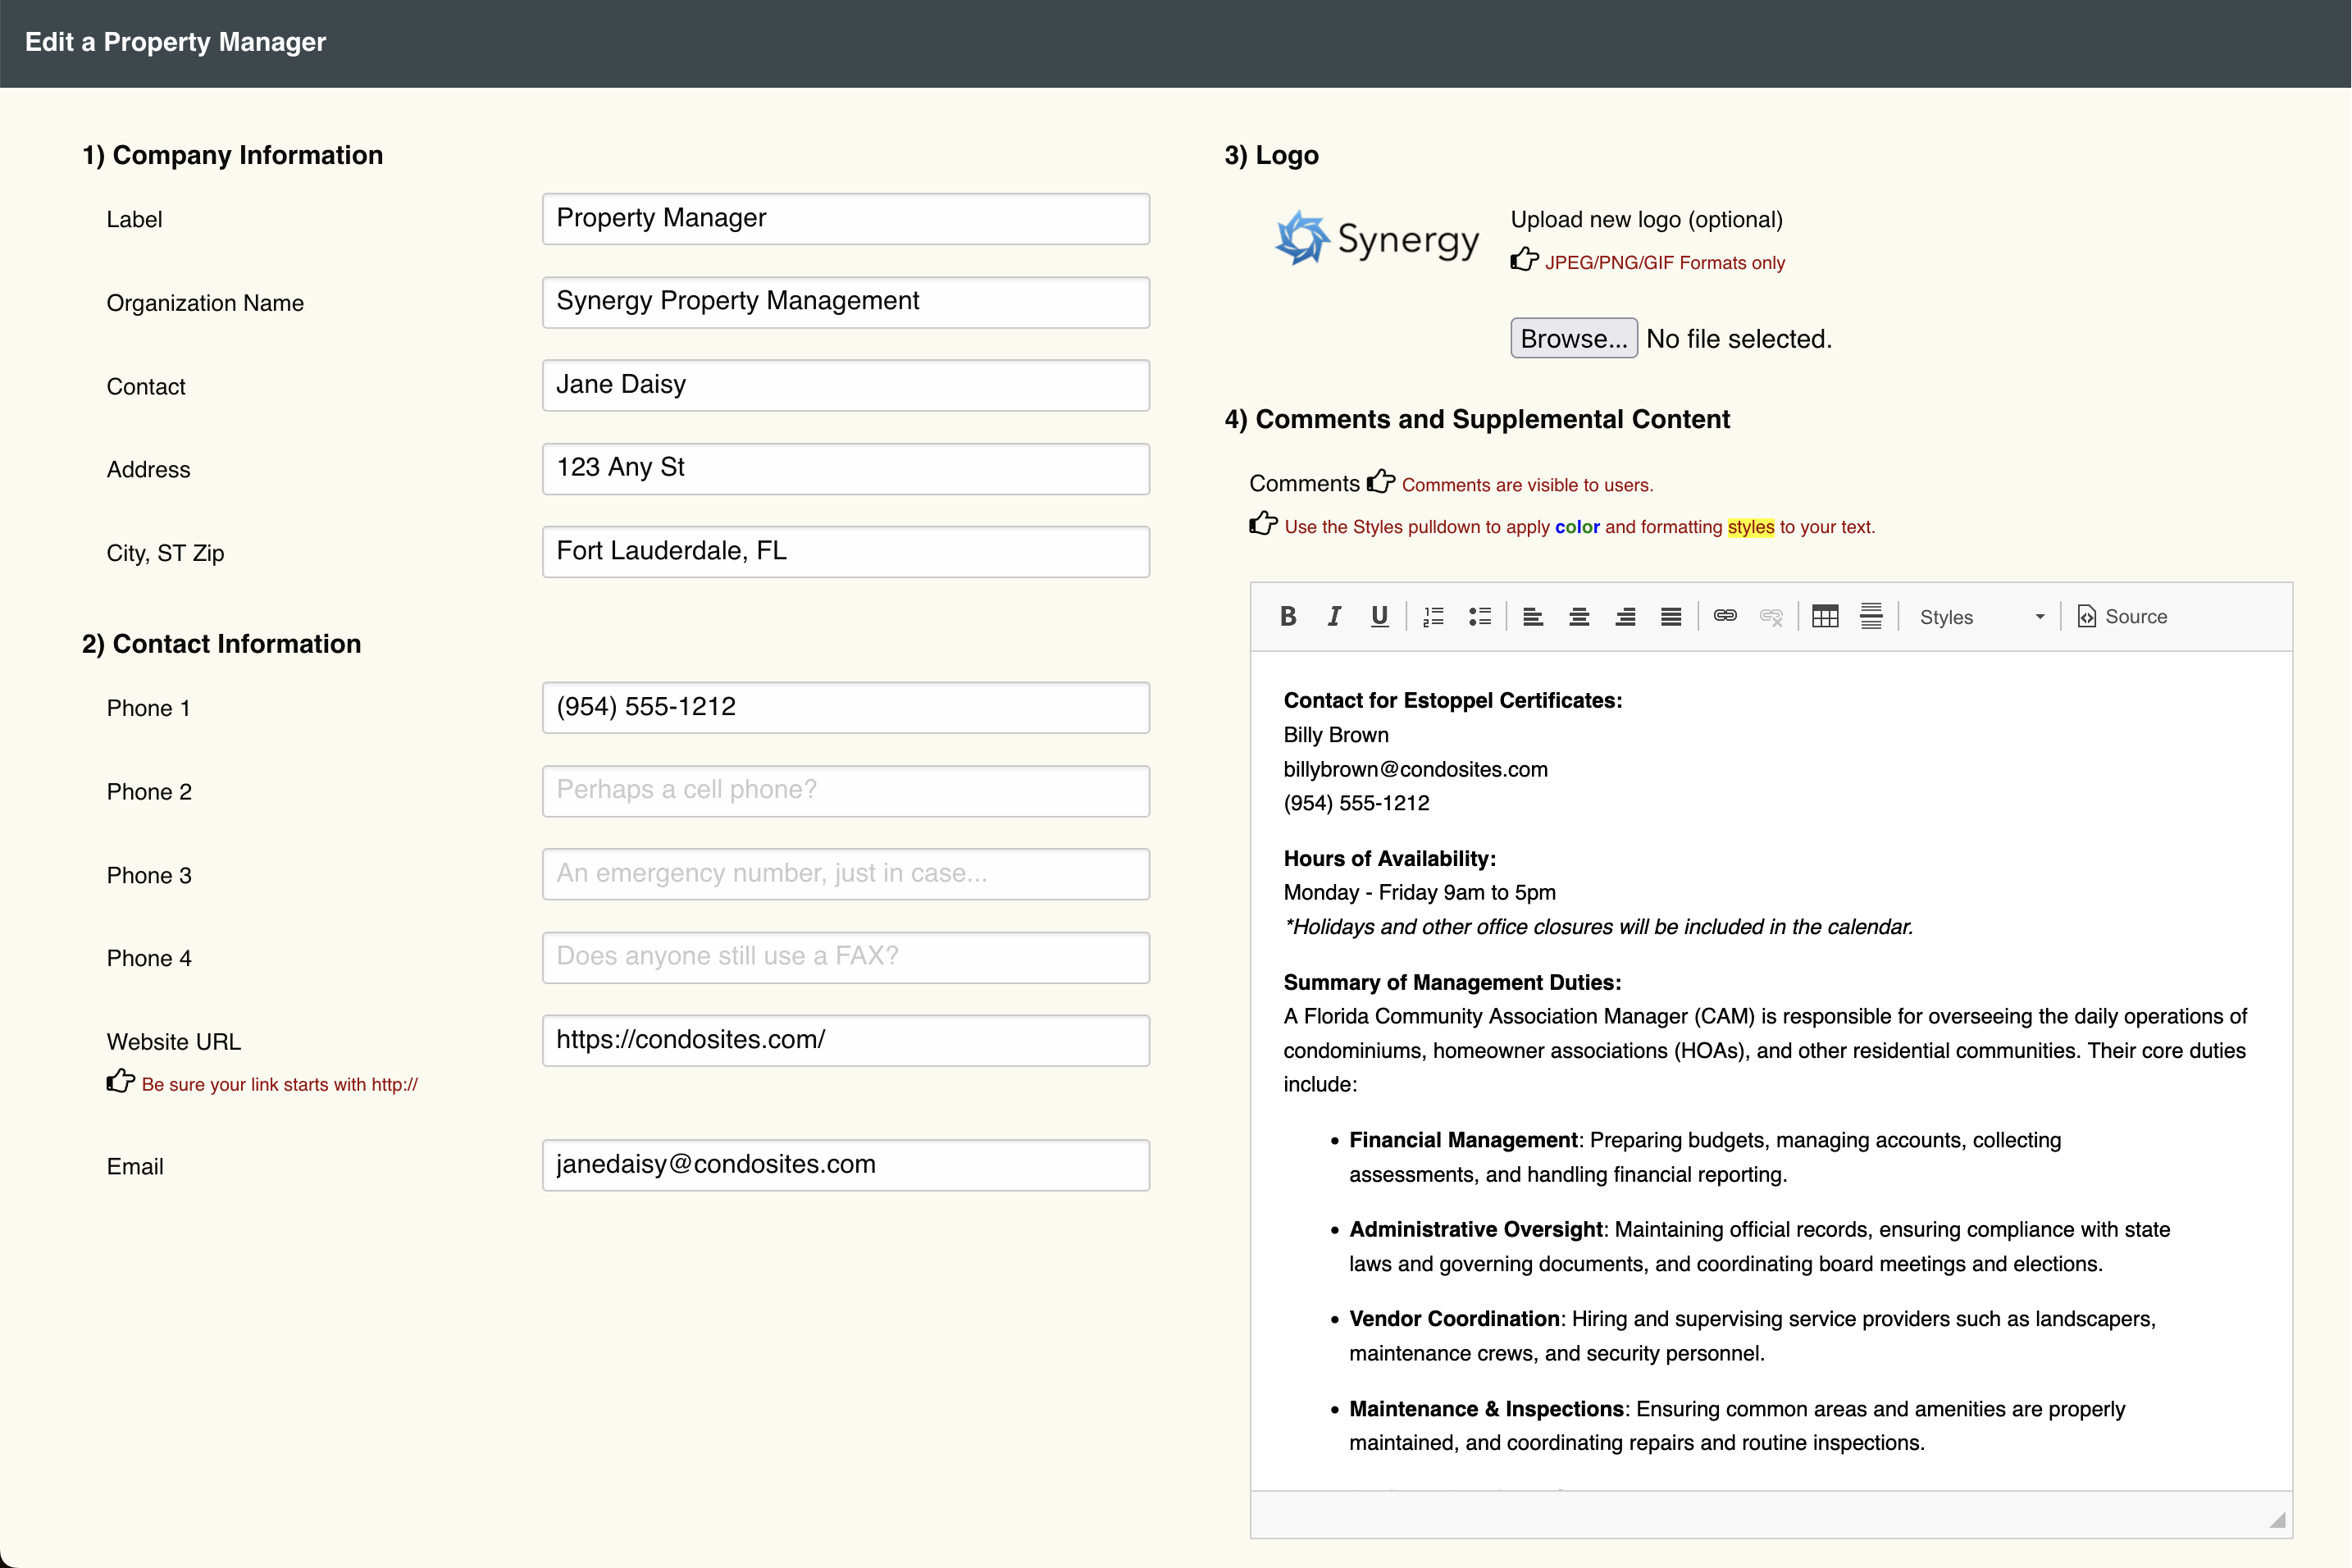Insert a table into comments
2352x1568 pixels.
coord(1825,617)
